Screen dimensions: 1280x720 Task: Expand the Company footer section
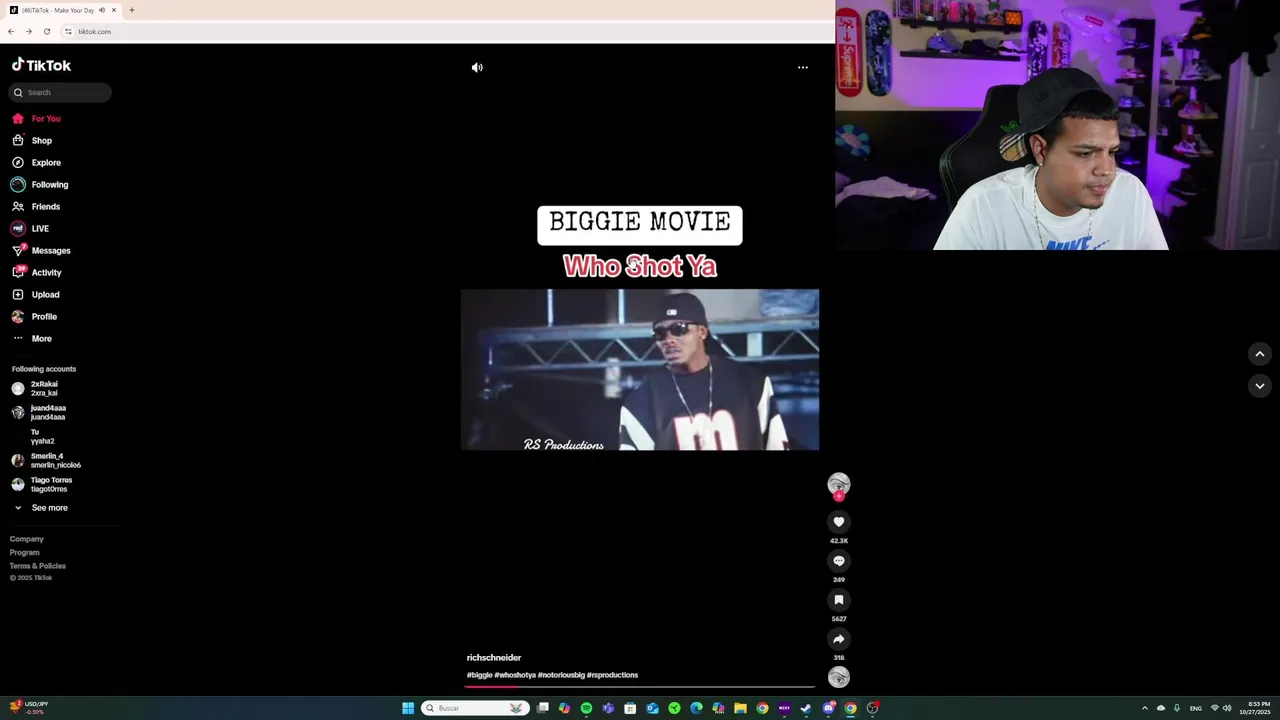(27, 539)
